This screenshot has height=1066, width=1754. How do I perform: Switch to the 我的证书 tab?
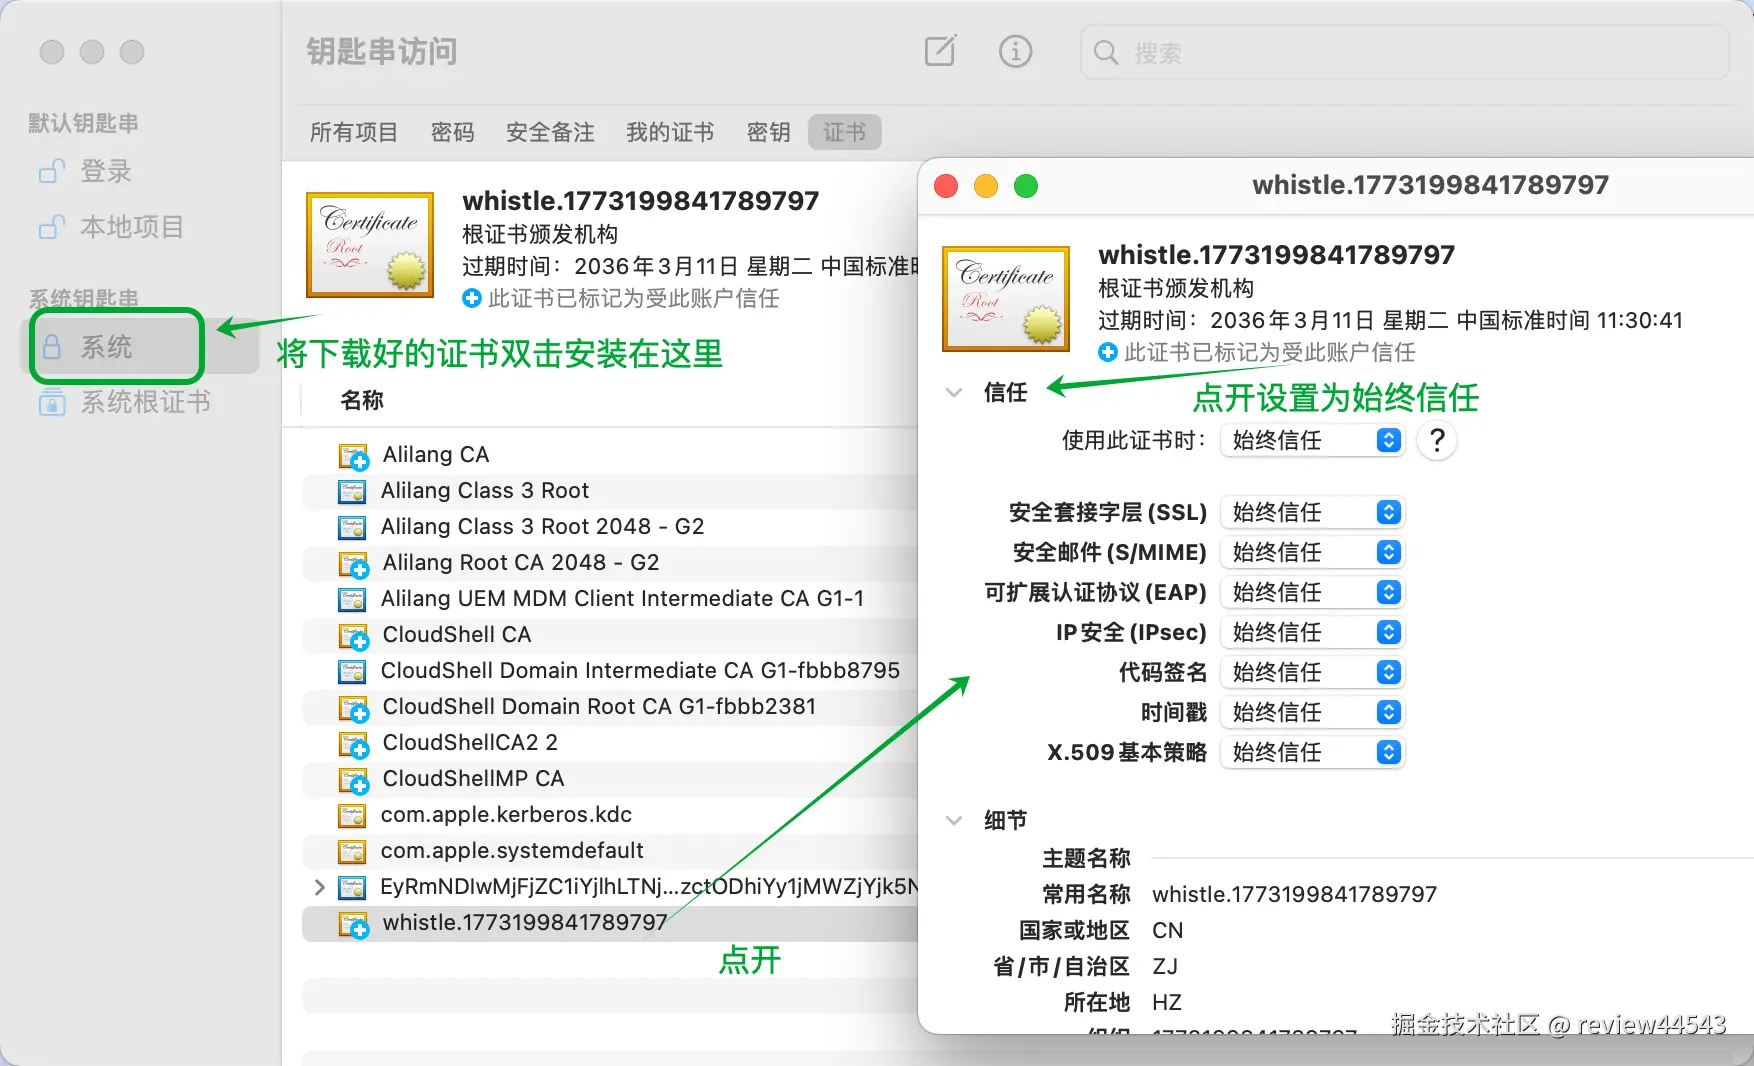[x=670, y=132]
